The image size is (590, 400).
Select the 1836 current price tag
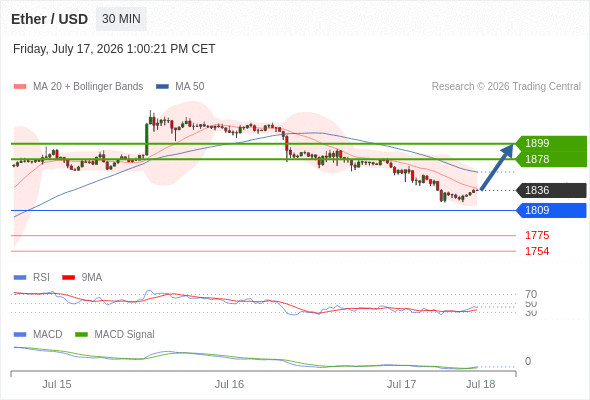coord(551,190)
